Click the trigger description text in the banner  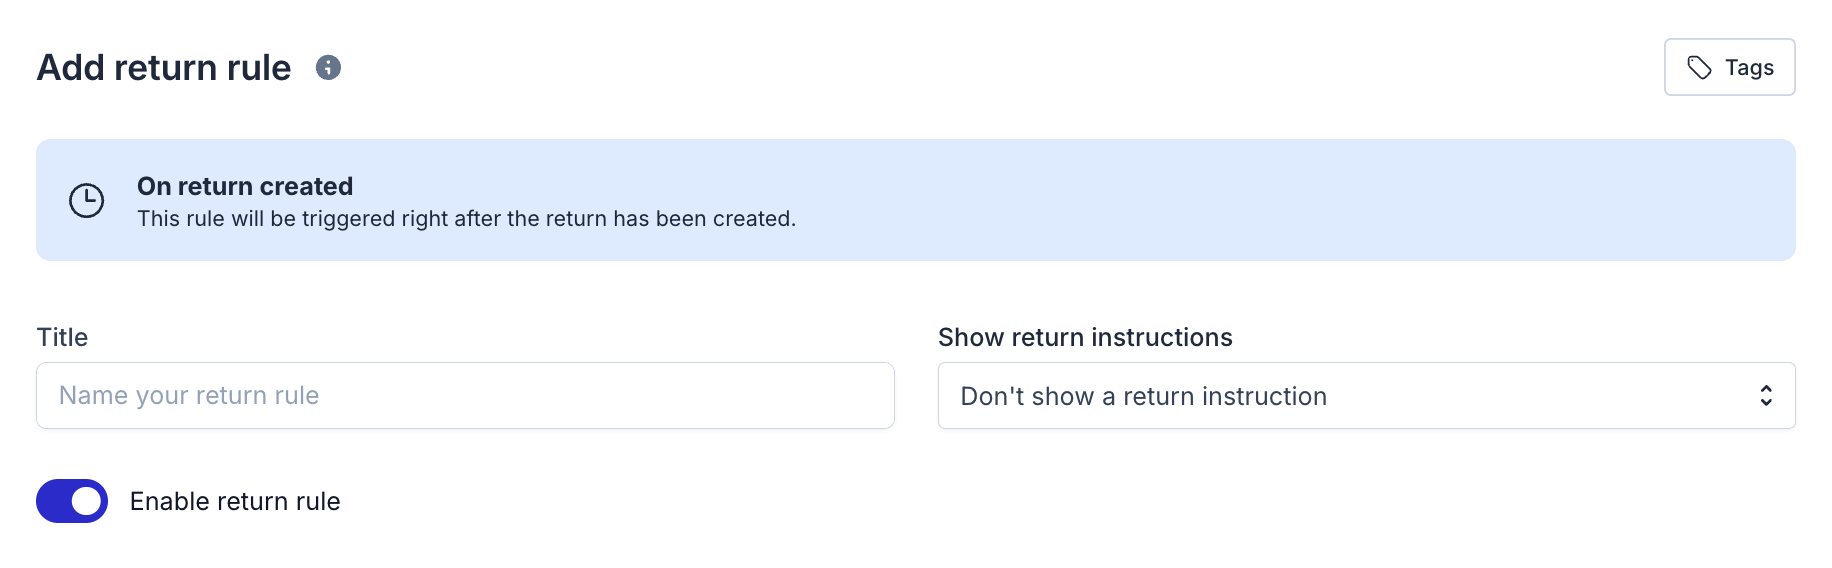(466, 219)
